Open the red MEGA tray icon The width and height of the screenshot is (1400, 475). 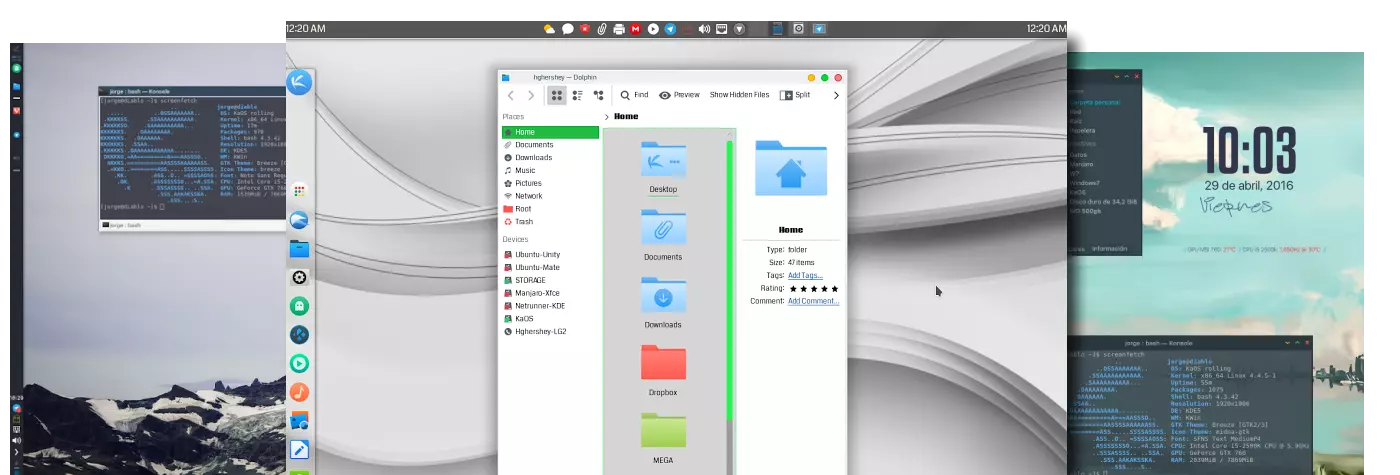pos(635,29)
